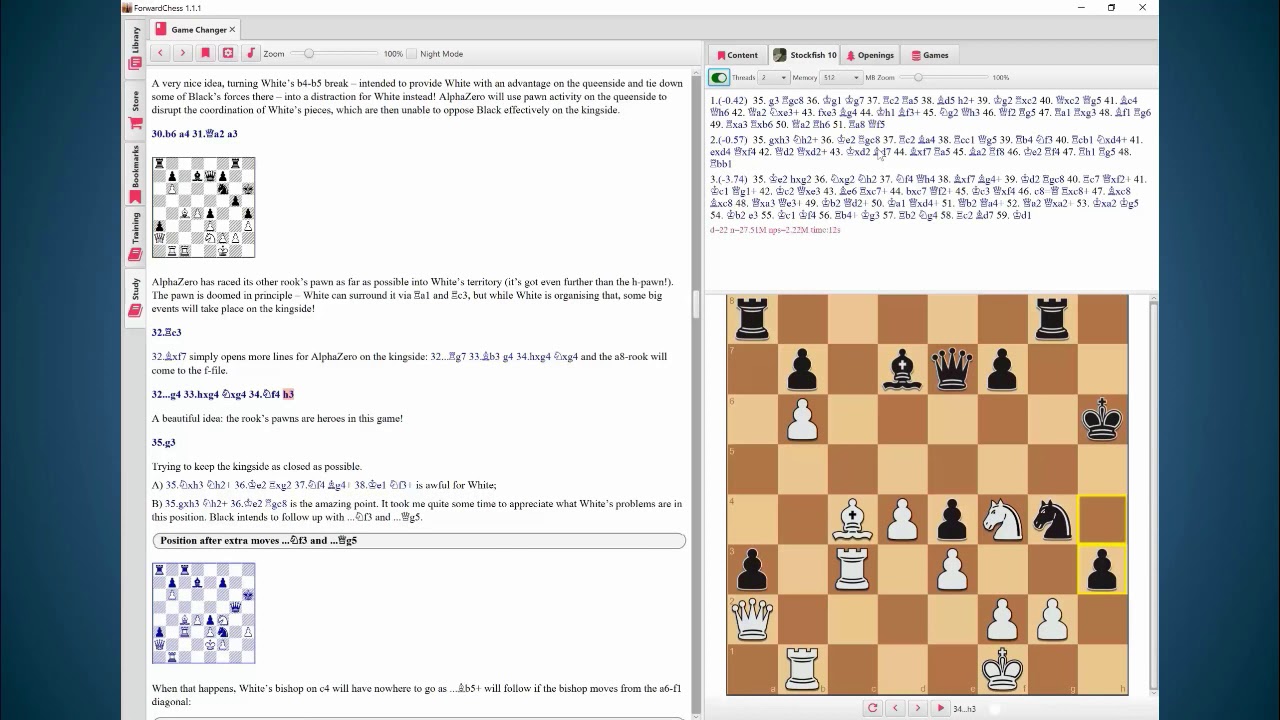Click the 32.Bxf7 variation move
Viewport: 1280px width, 720px height.
169,357
